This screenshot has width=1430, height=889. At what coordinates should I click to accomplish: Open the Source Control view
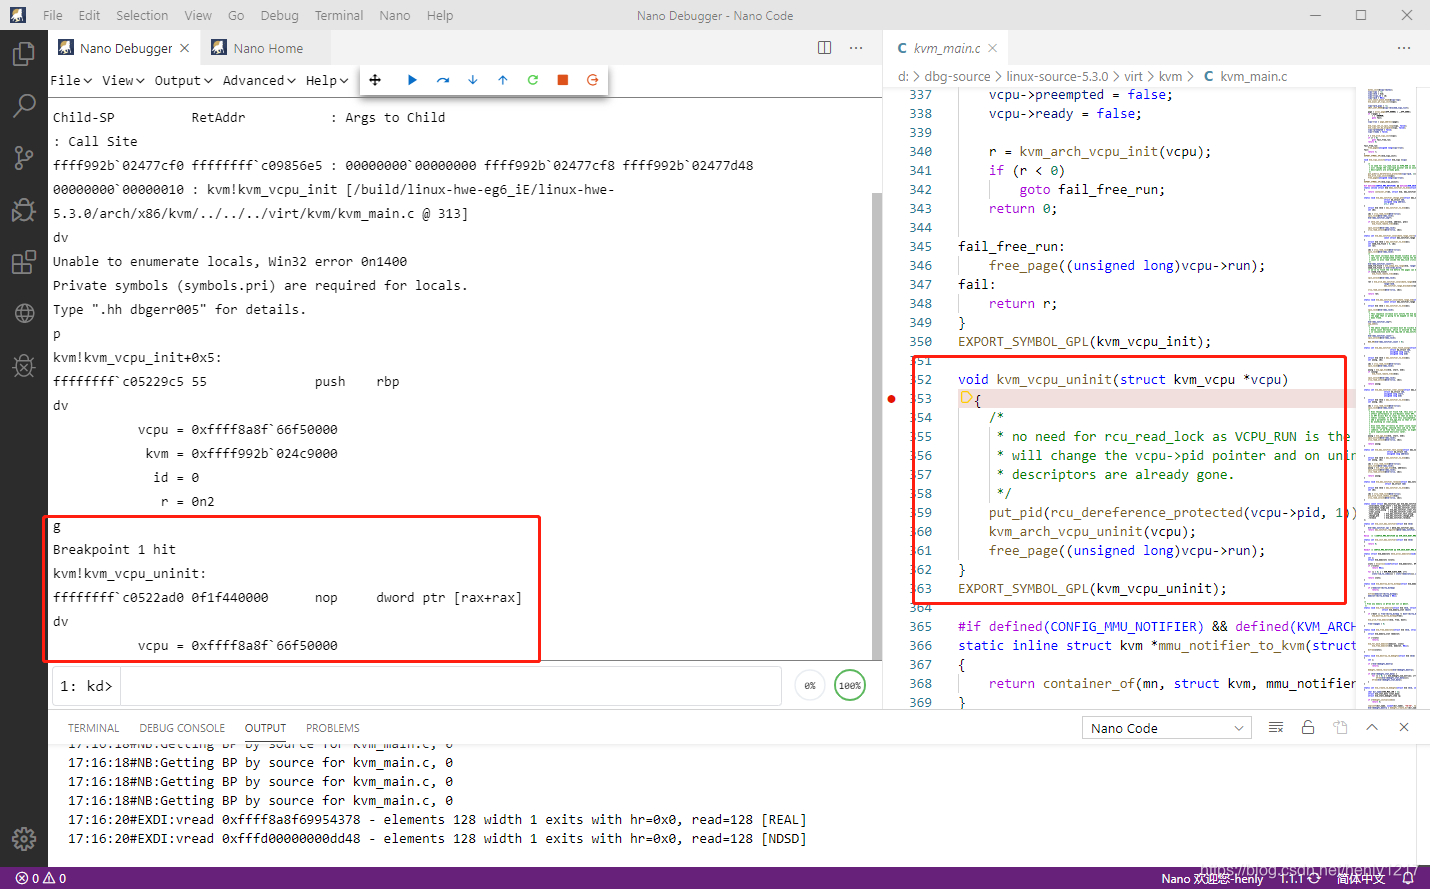[24, 157]
